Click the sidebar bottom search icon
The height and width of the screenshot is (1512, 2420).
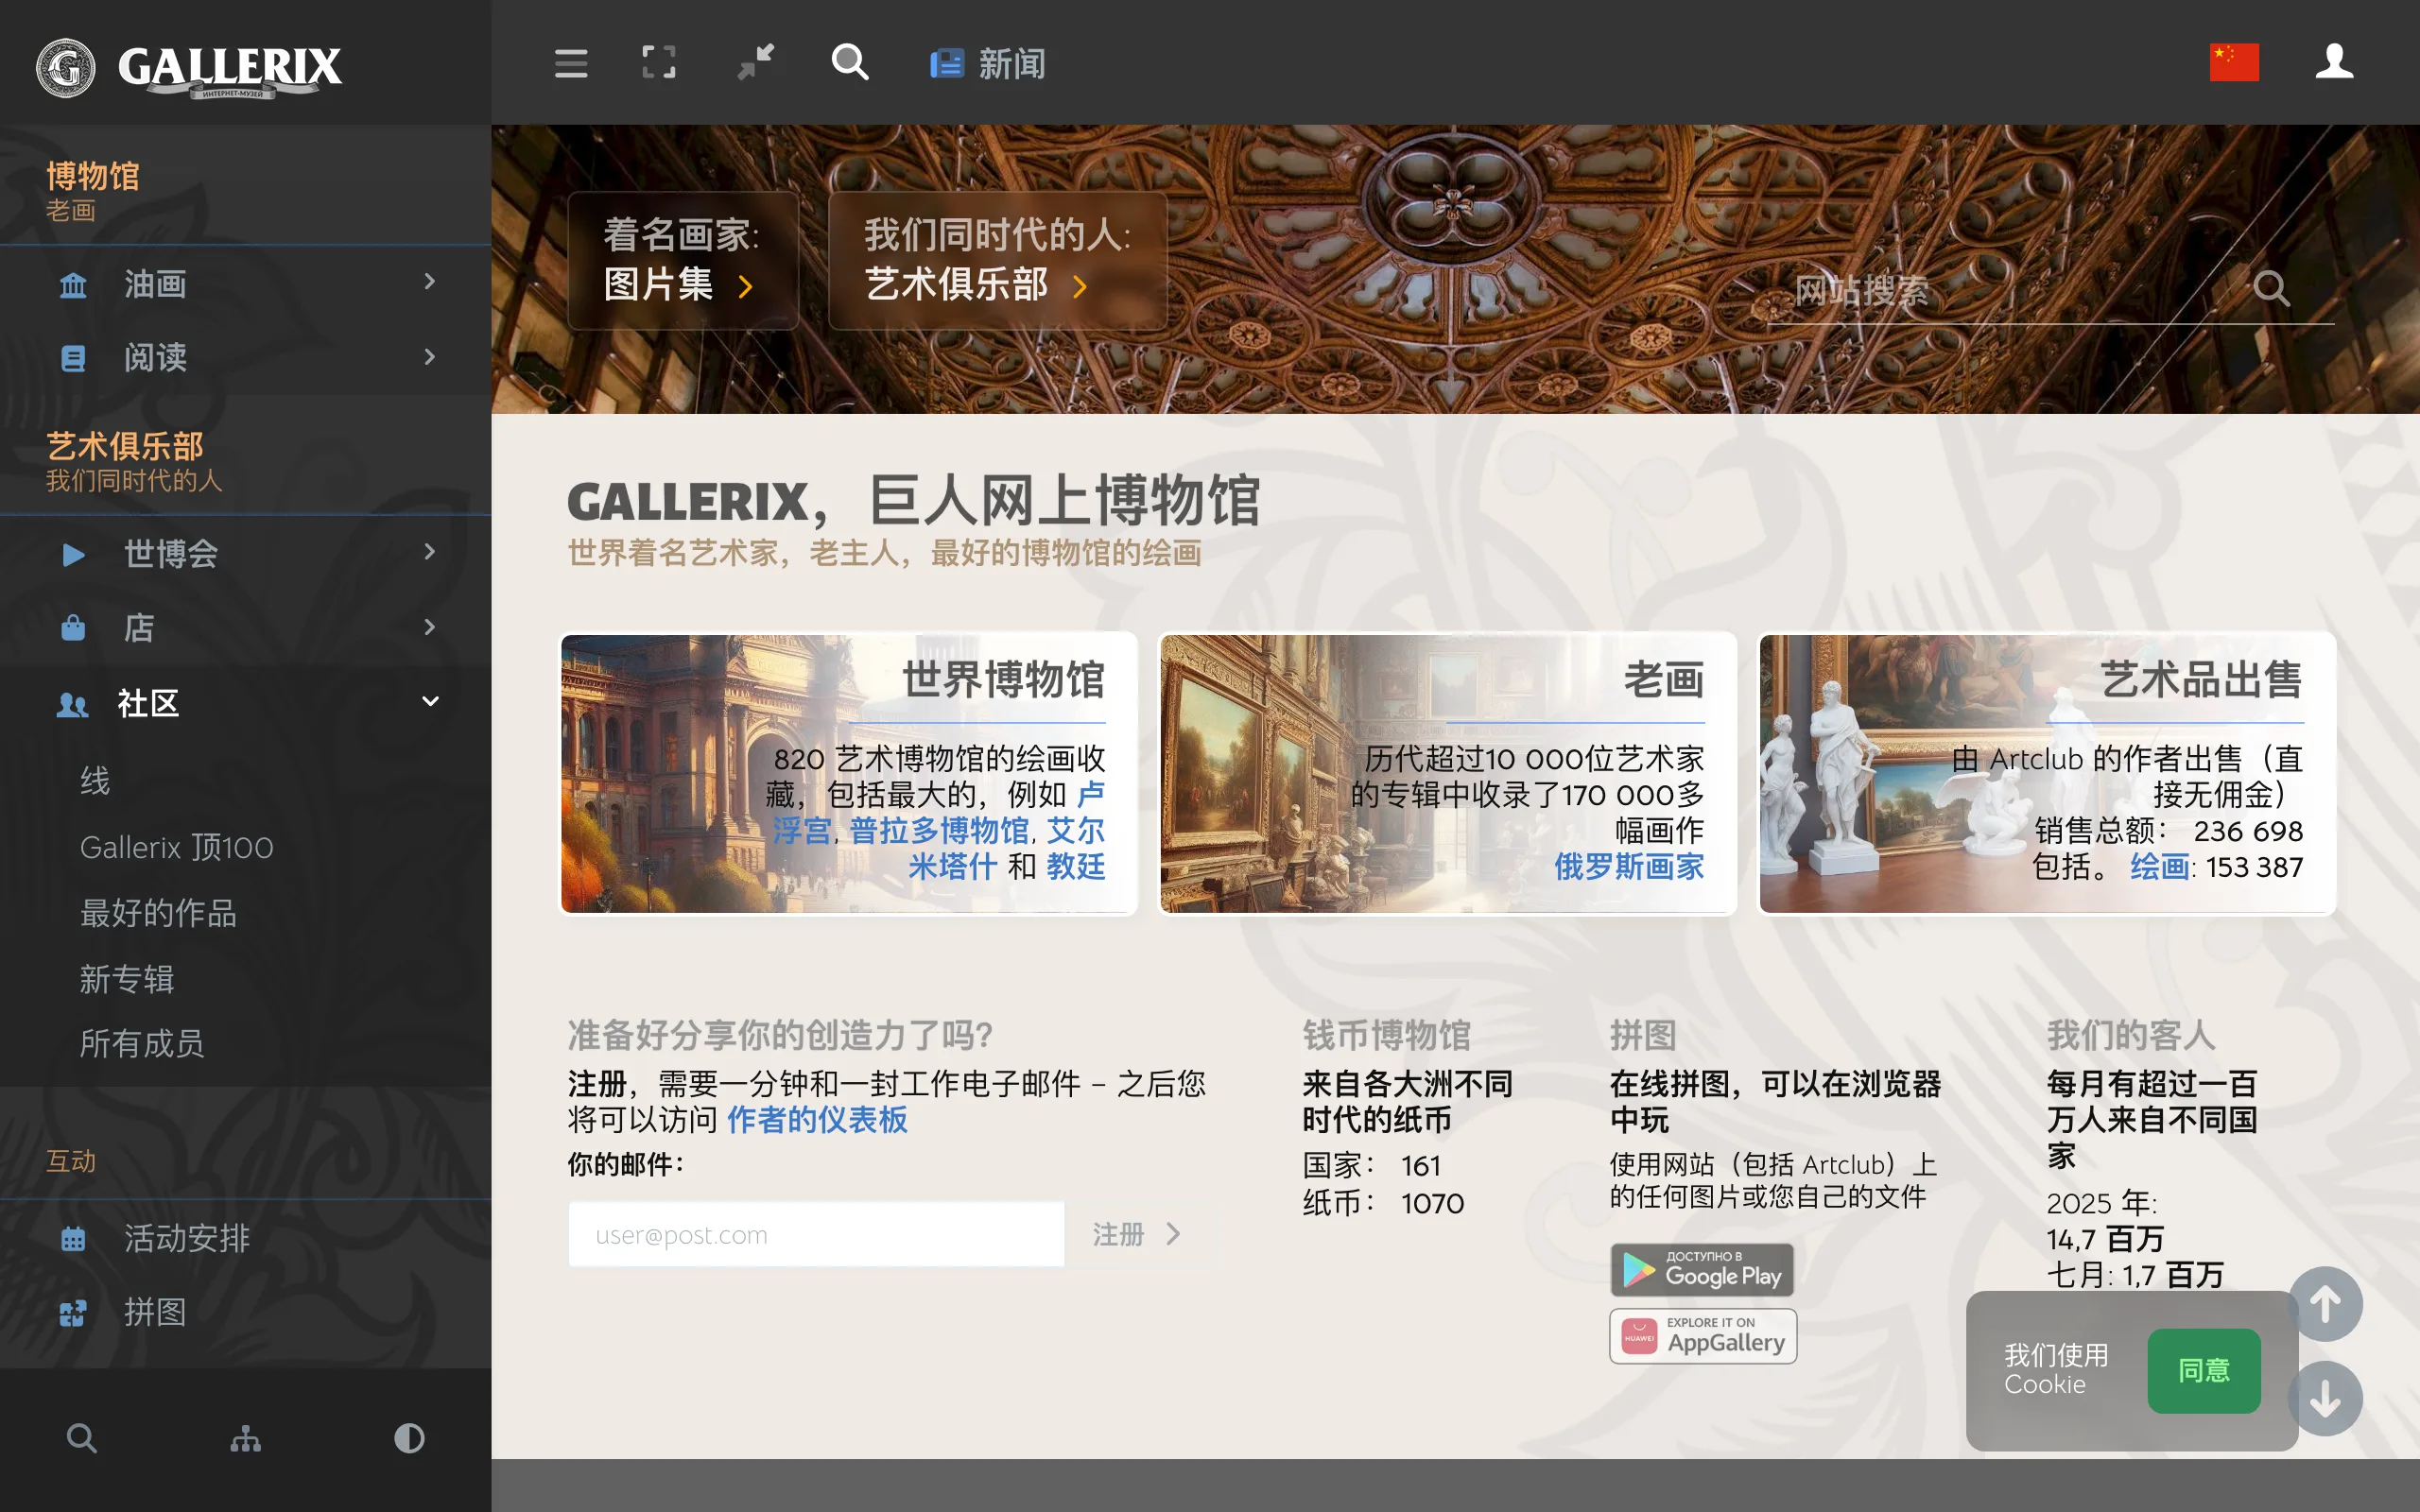[81, 1438]
